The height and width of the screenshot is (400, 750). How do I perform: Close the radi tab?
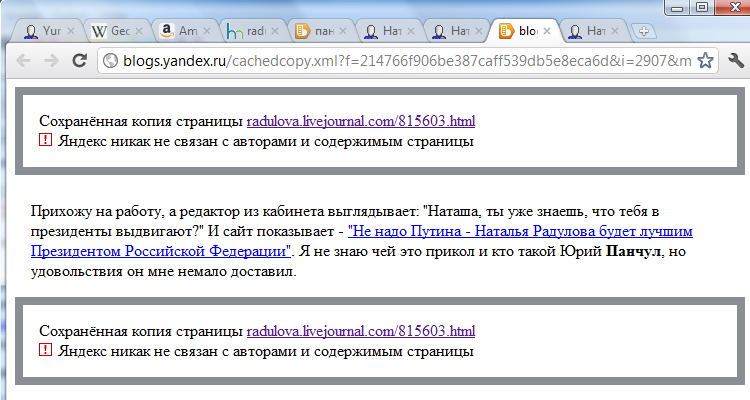[275, 31]
